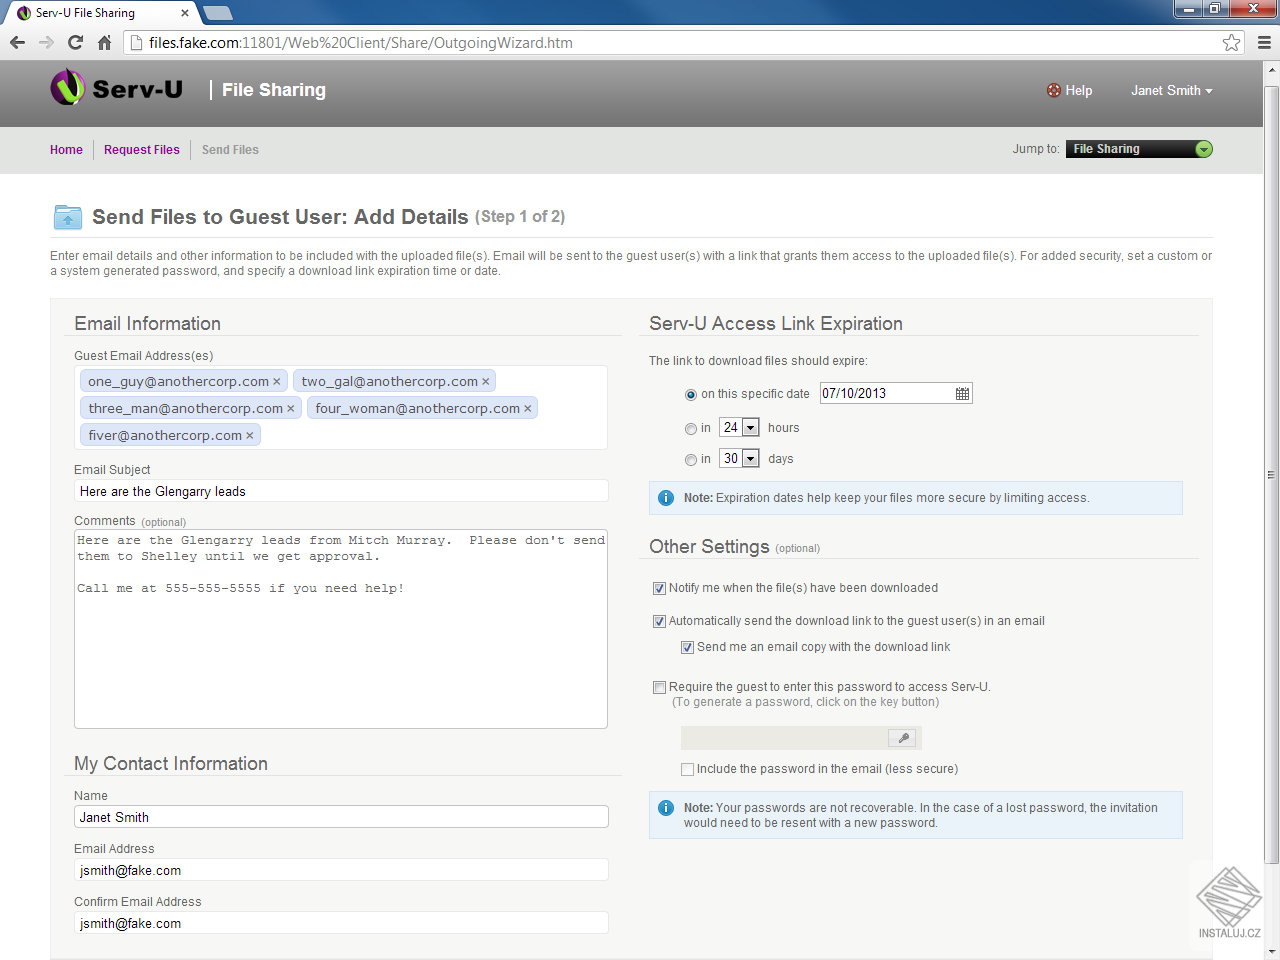Remove fiver@anothercorp.com with its x icon
The image size is (1280, 960).
pos(250,436)
